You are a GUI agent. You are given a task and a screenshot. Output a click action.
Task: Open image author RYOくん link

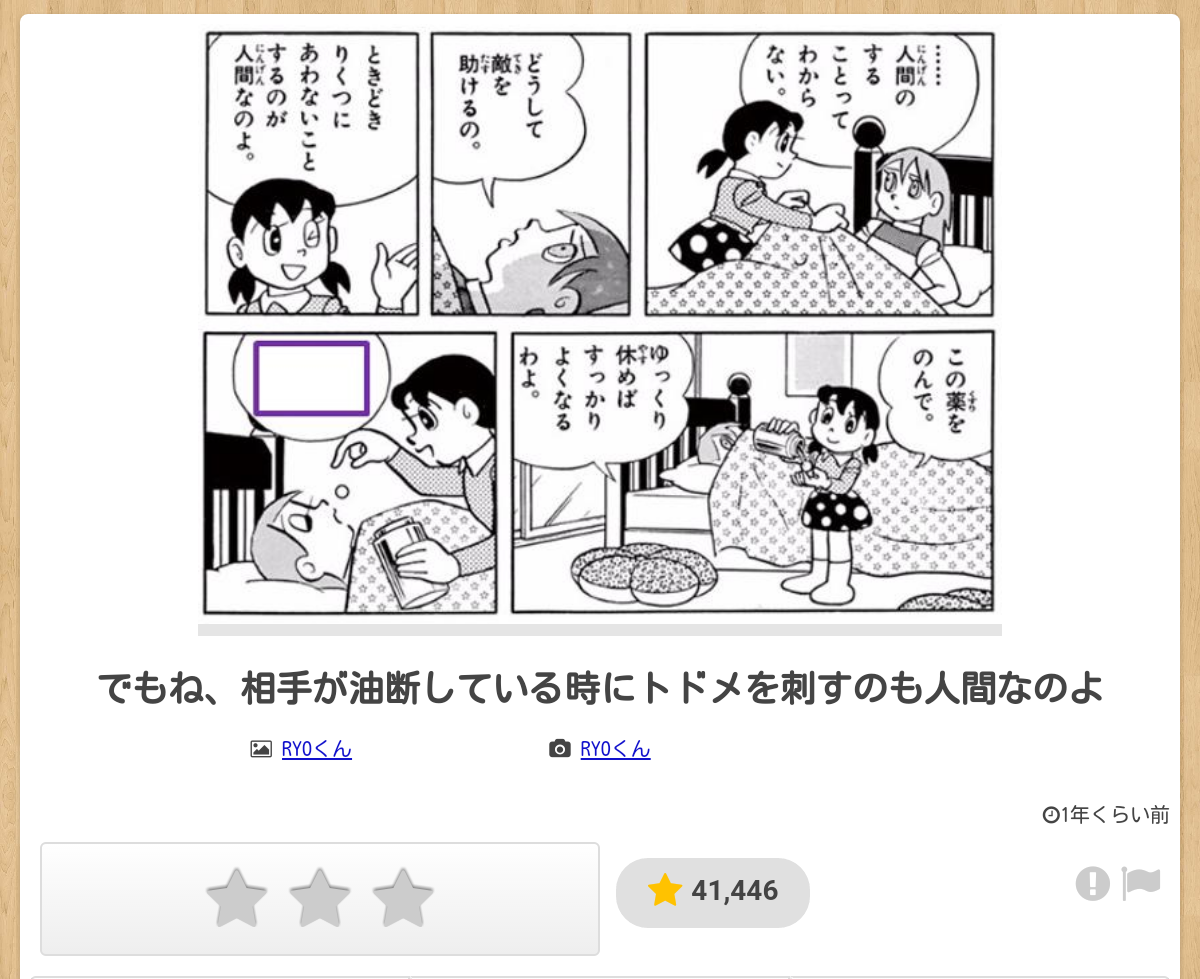point(317,749)
